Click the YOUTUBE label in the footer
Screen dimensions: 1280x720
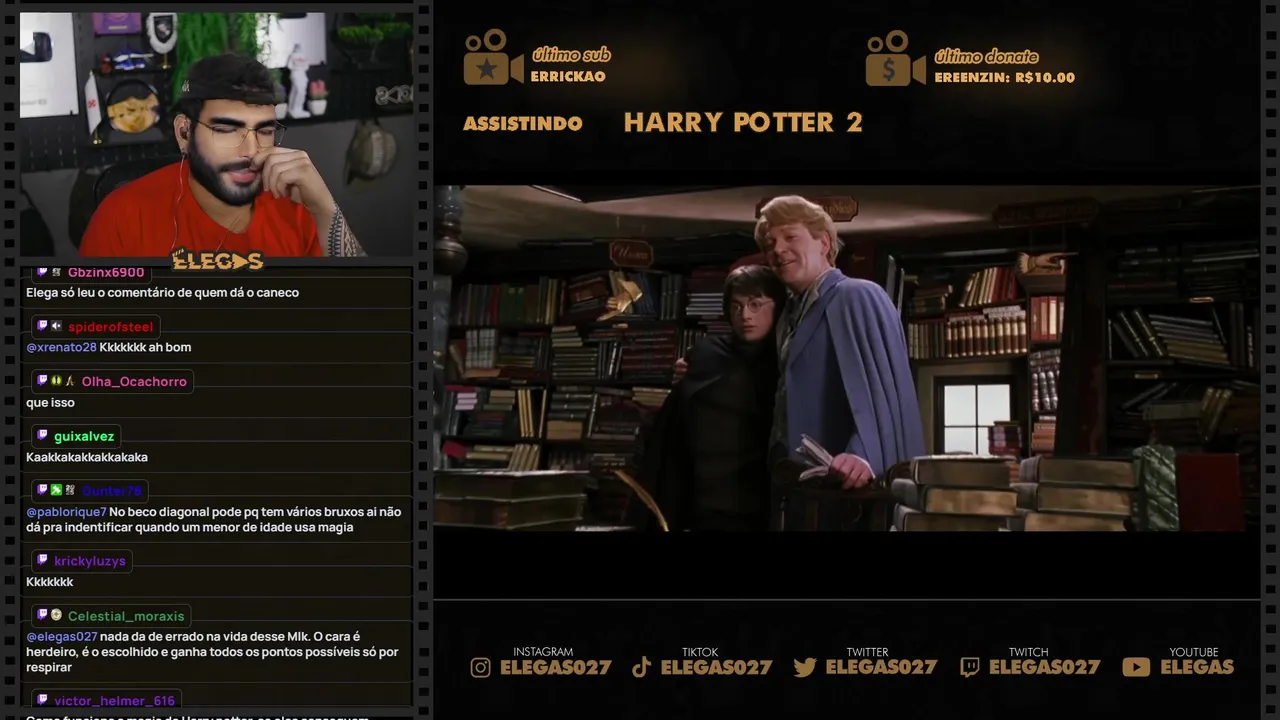coord(1194,652)
